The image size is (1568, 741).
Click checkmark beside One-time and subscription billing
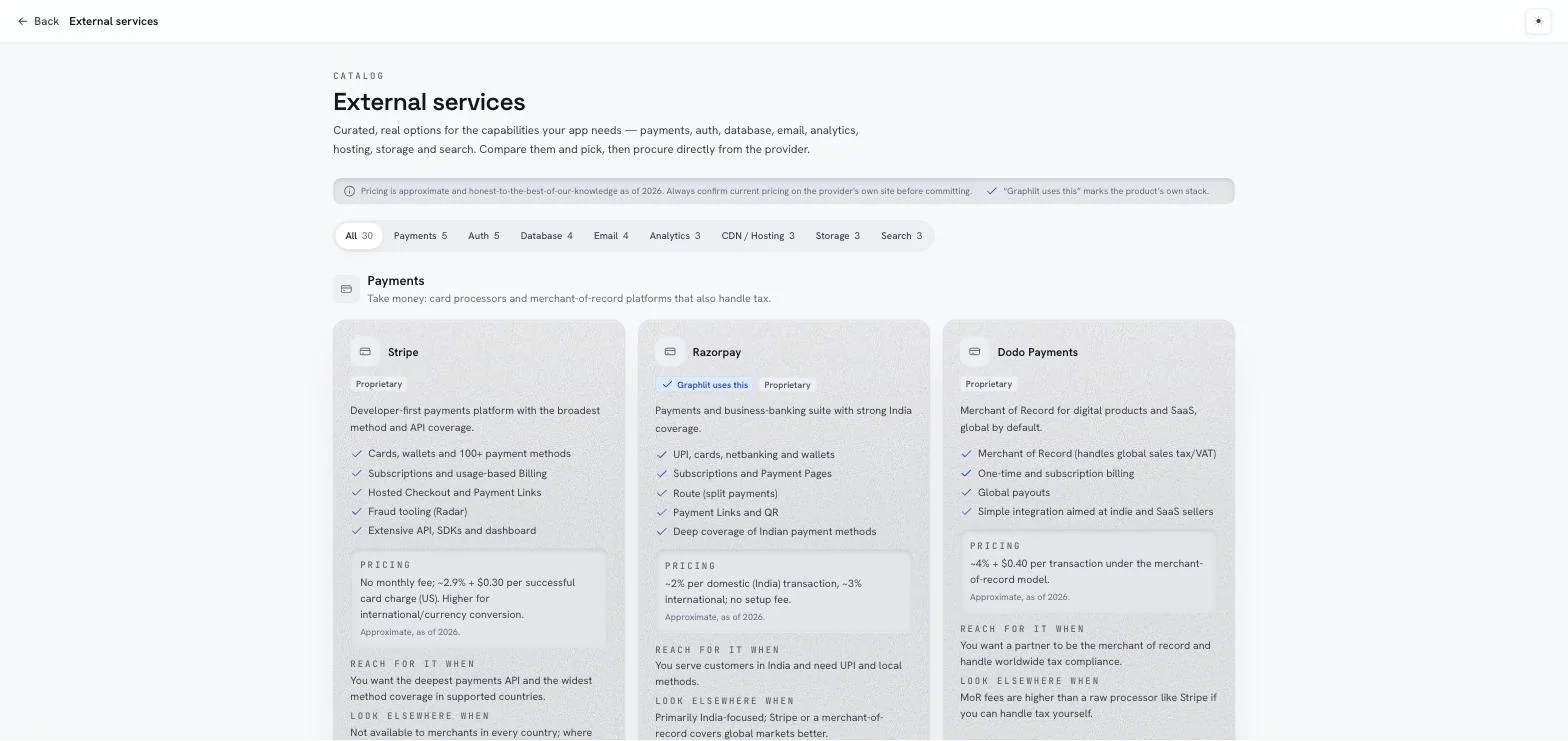pyautogui.click(x=966, y=474)
